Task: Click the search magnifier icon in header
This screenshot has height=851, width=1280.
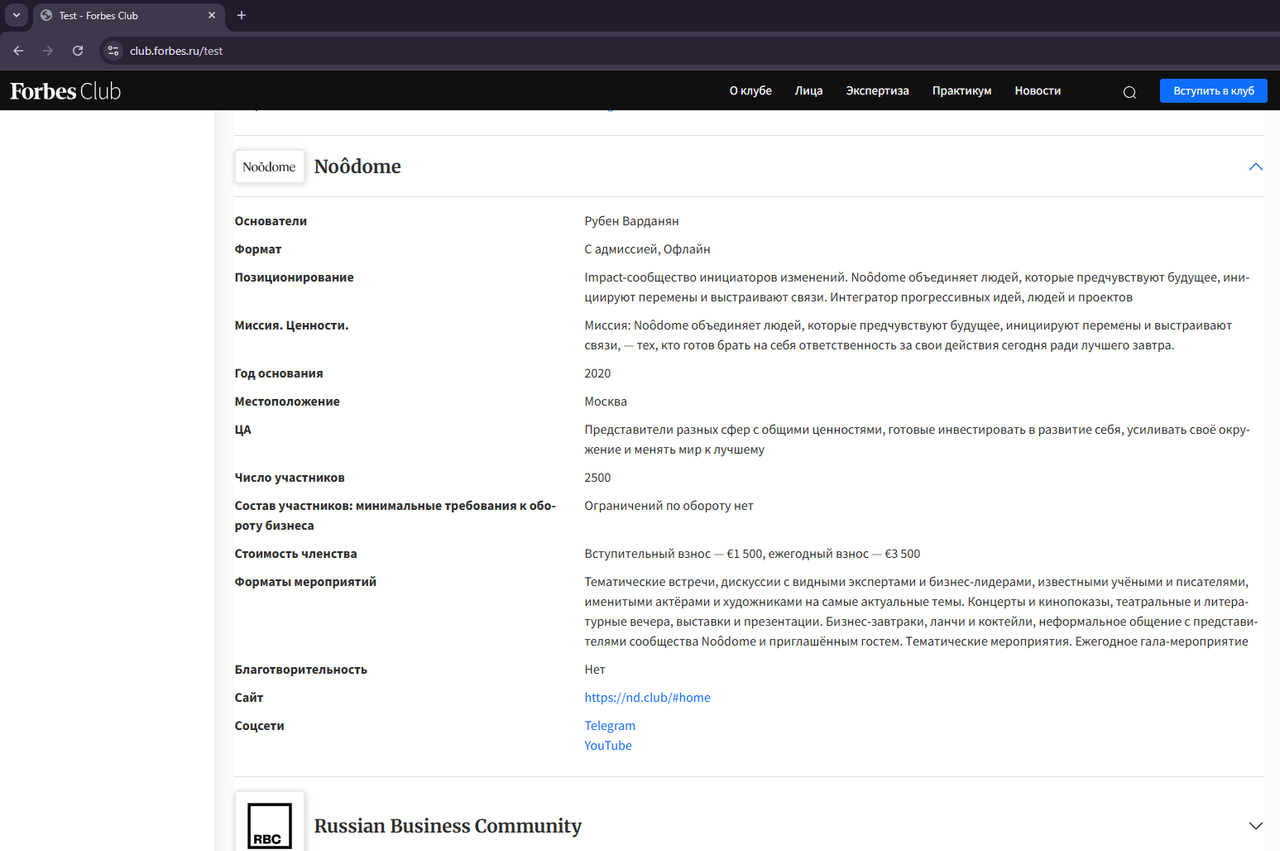Action: pyautogui.click(x=1129, y=91)
